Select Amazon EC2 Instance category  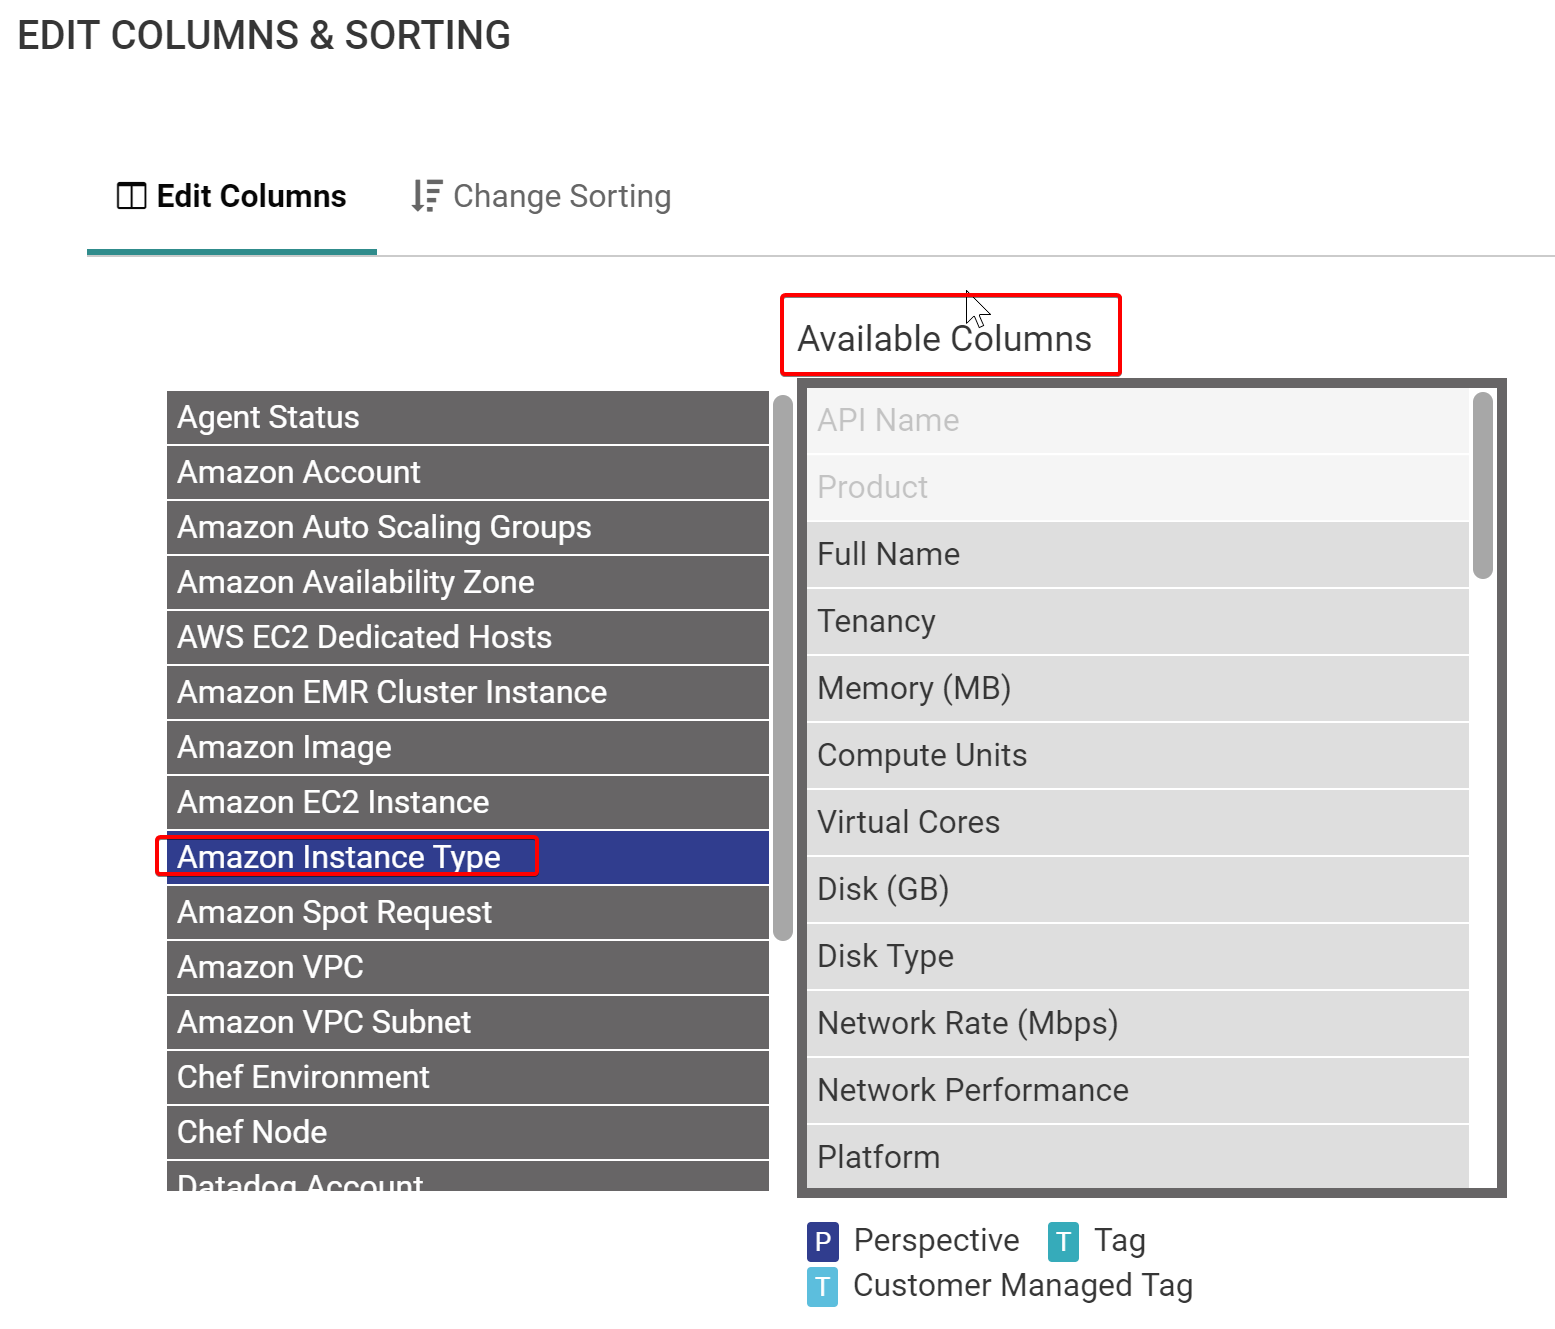coord(467,803)
